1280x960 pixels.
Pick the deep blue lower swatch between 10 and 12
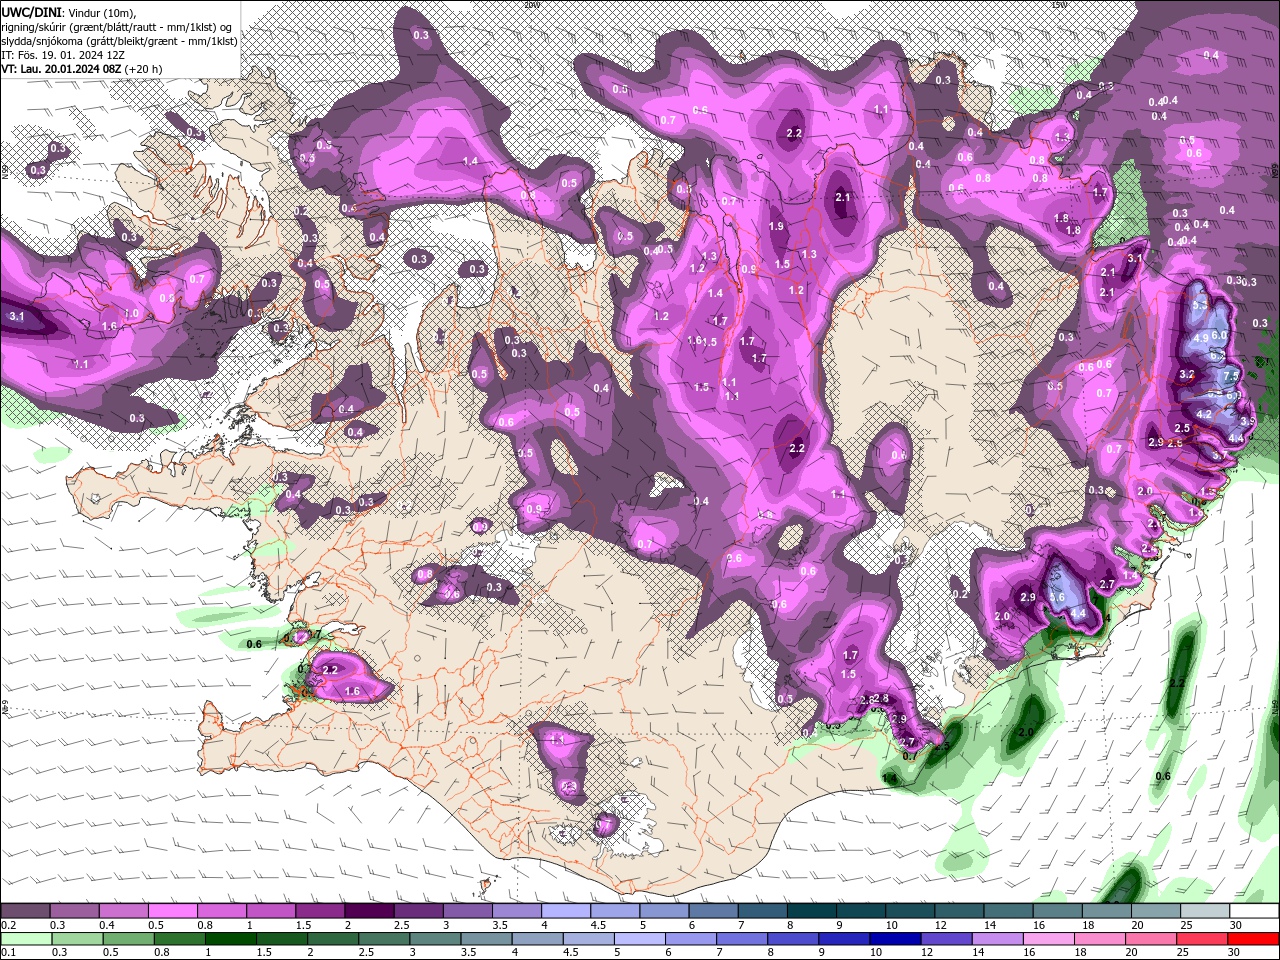tap(895, 939)
